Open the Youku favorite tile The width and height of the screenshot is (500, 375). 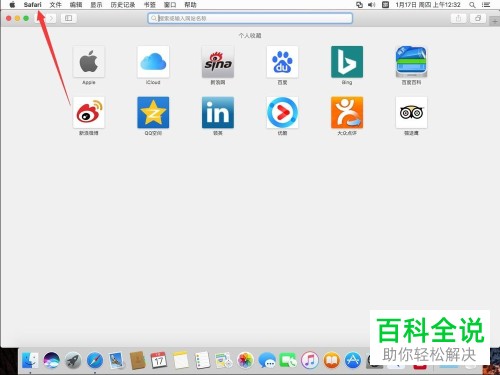(x=282, y=112)
